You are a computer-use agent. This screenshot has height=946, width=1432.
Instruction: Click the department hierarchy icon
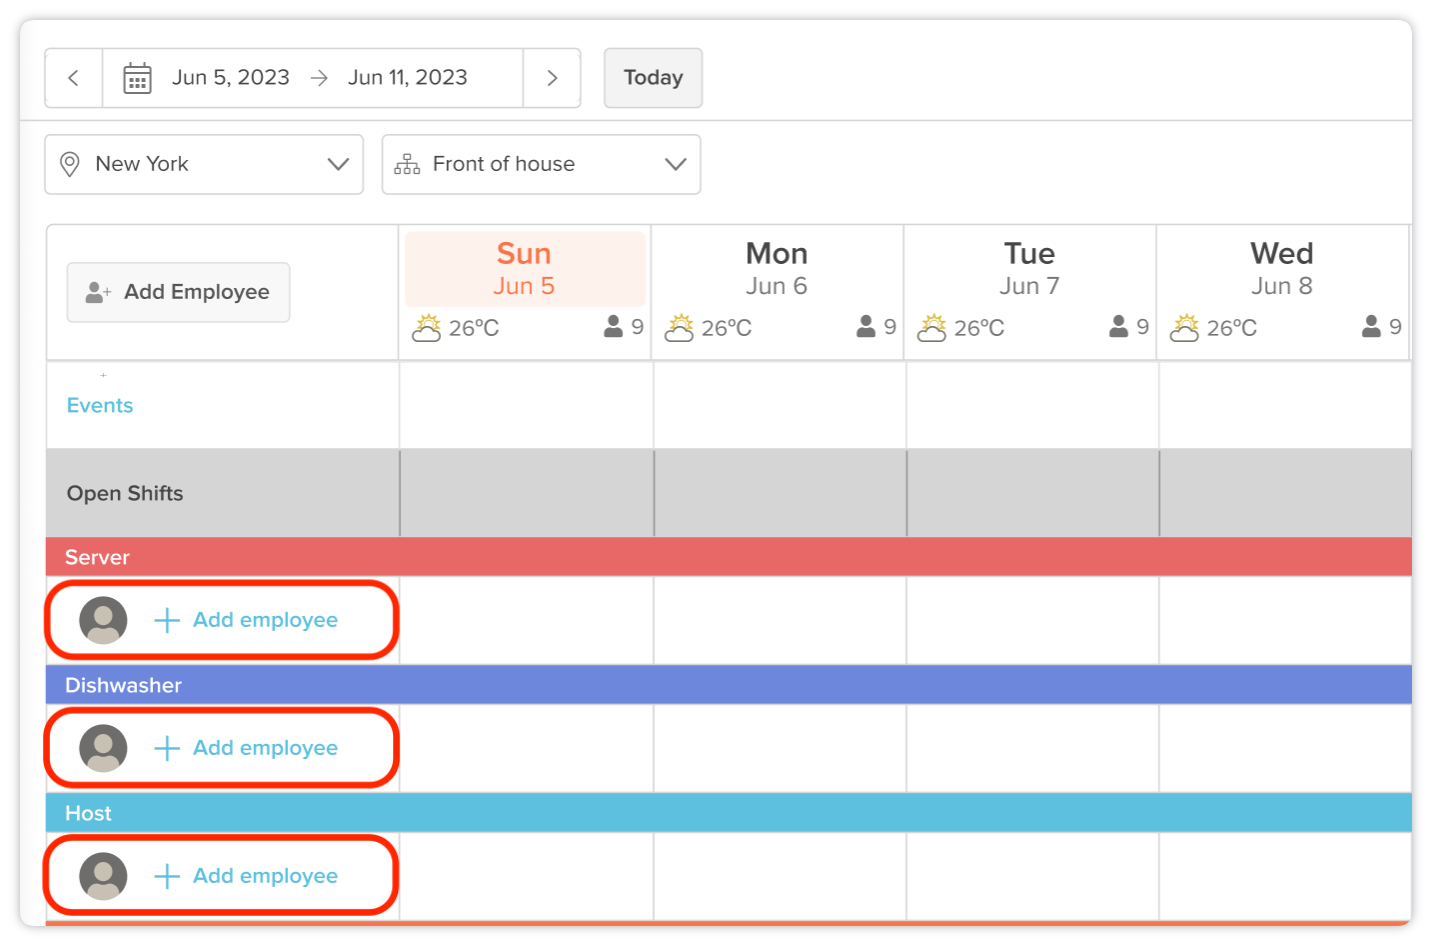(x=407, y=164)
